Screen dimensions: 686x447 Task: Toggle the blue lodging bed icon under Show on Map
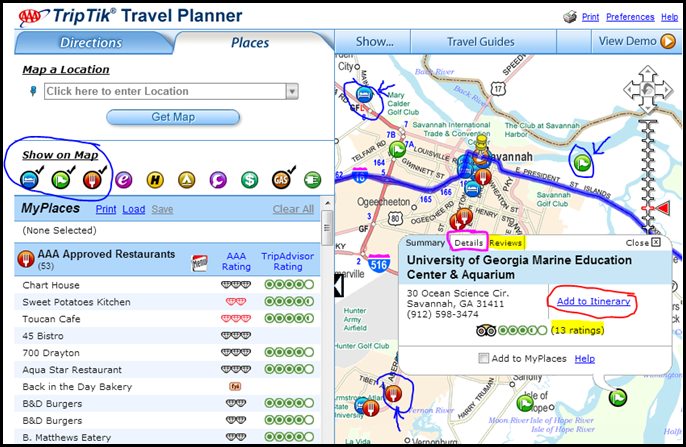[x=29, y=180]
